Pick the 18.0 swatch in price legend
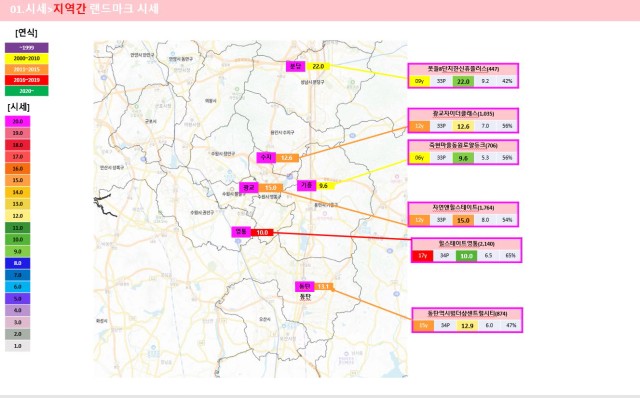 (x=18, y=145)
